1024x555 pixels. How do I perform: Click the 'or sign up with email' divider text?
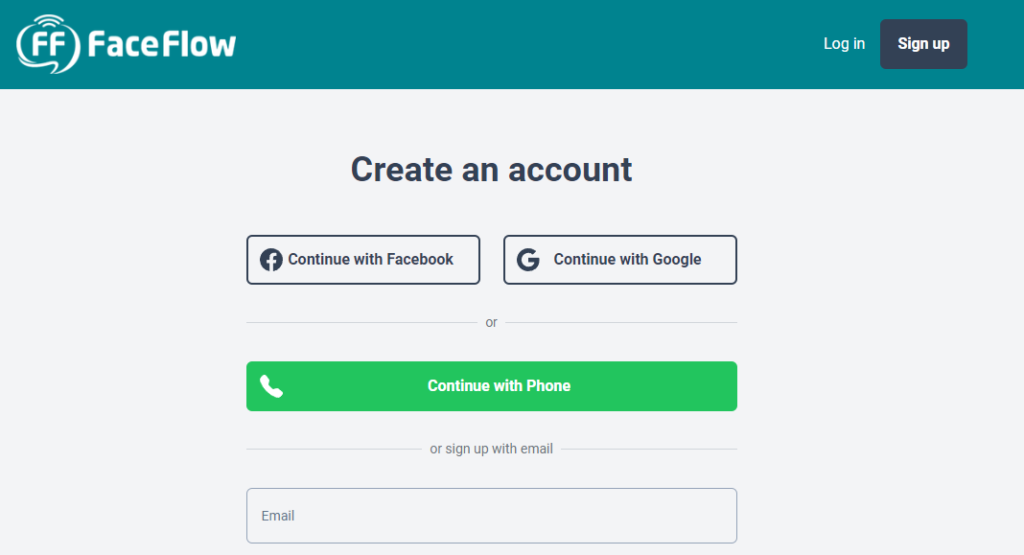point(491,449)
